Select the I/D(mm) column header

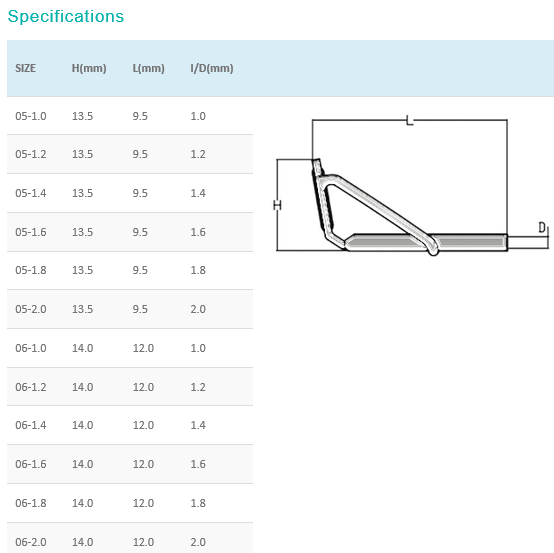click(x=212, y=68)
